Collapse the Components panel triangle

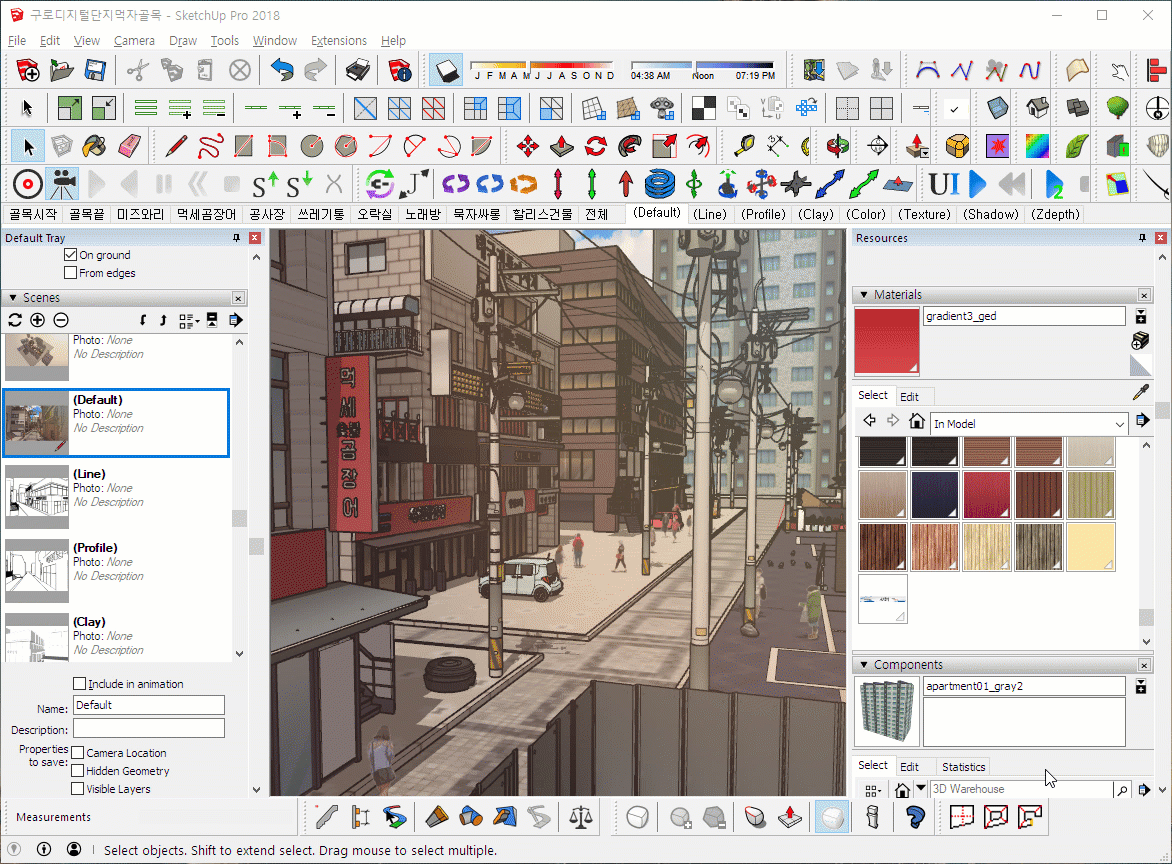pyautogui.click(x=864, y=664)
